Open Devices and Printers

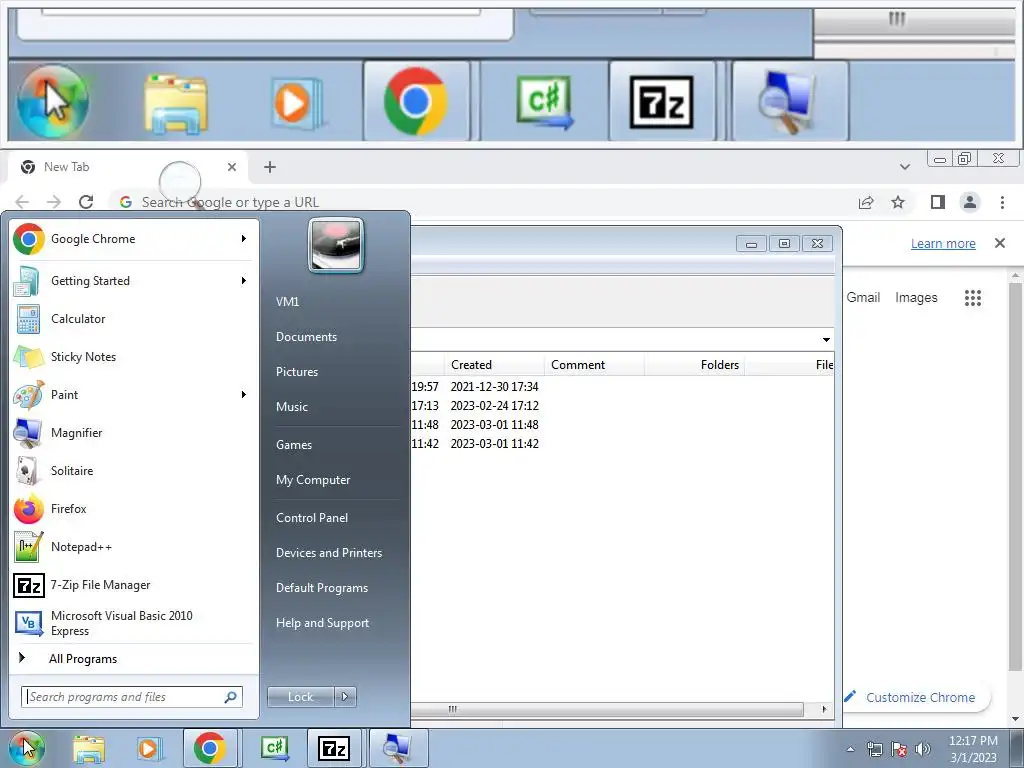[x=328, y=552]
